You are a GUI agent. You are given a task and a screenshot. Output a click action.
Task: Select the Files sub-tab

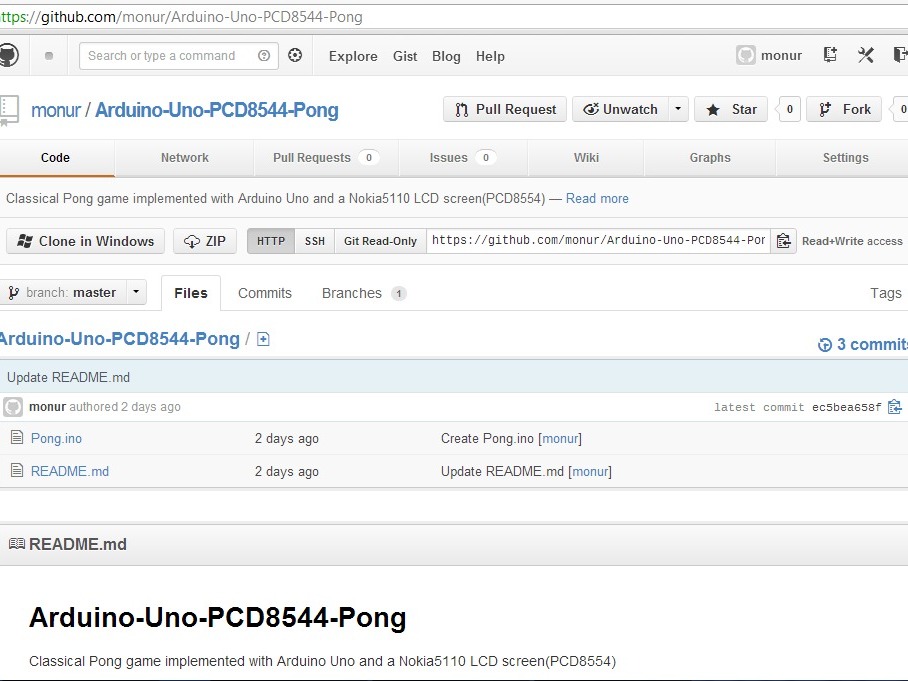pyautogui.click(x=191, y=293)
